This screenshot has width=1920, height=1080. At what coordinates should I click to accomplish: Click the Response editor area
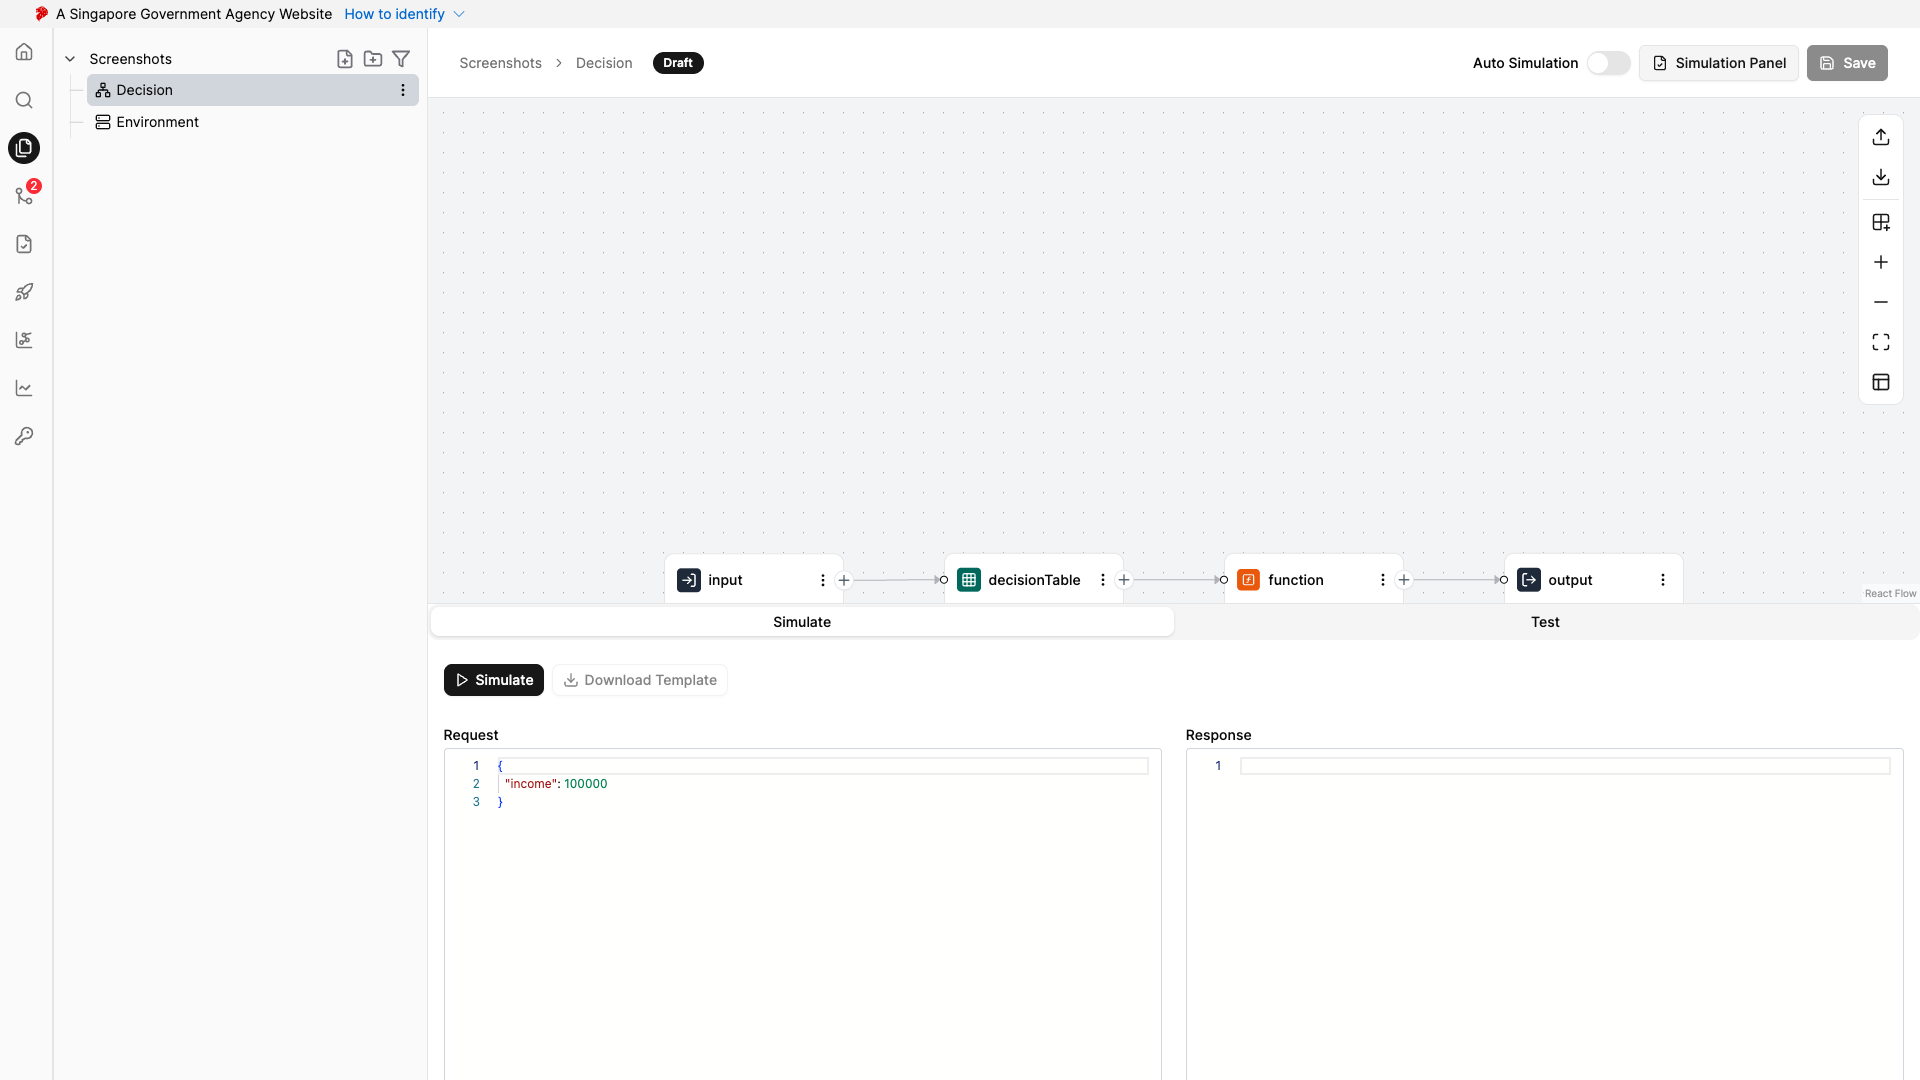click(x=1544, y=914)
